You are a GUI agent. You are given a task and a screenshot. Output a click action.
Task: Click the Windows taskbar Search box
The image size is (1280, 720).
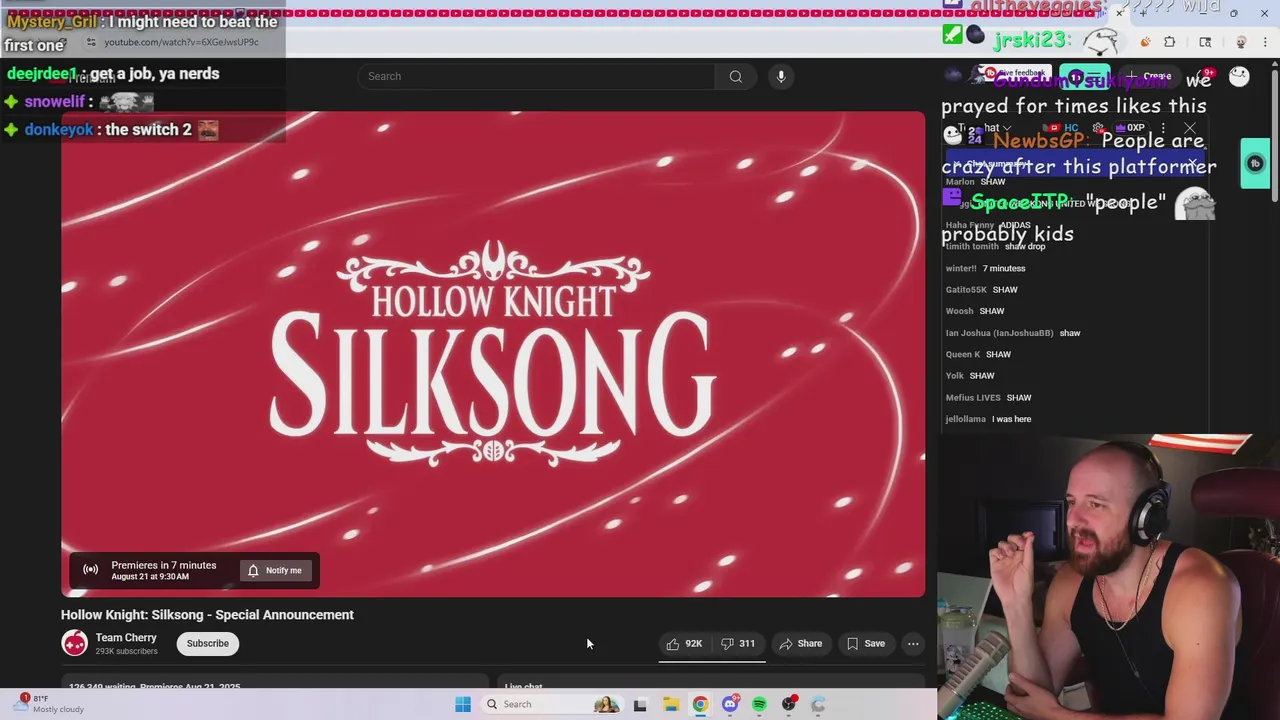coord(550,704)
